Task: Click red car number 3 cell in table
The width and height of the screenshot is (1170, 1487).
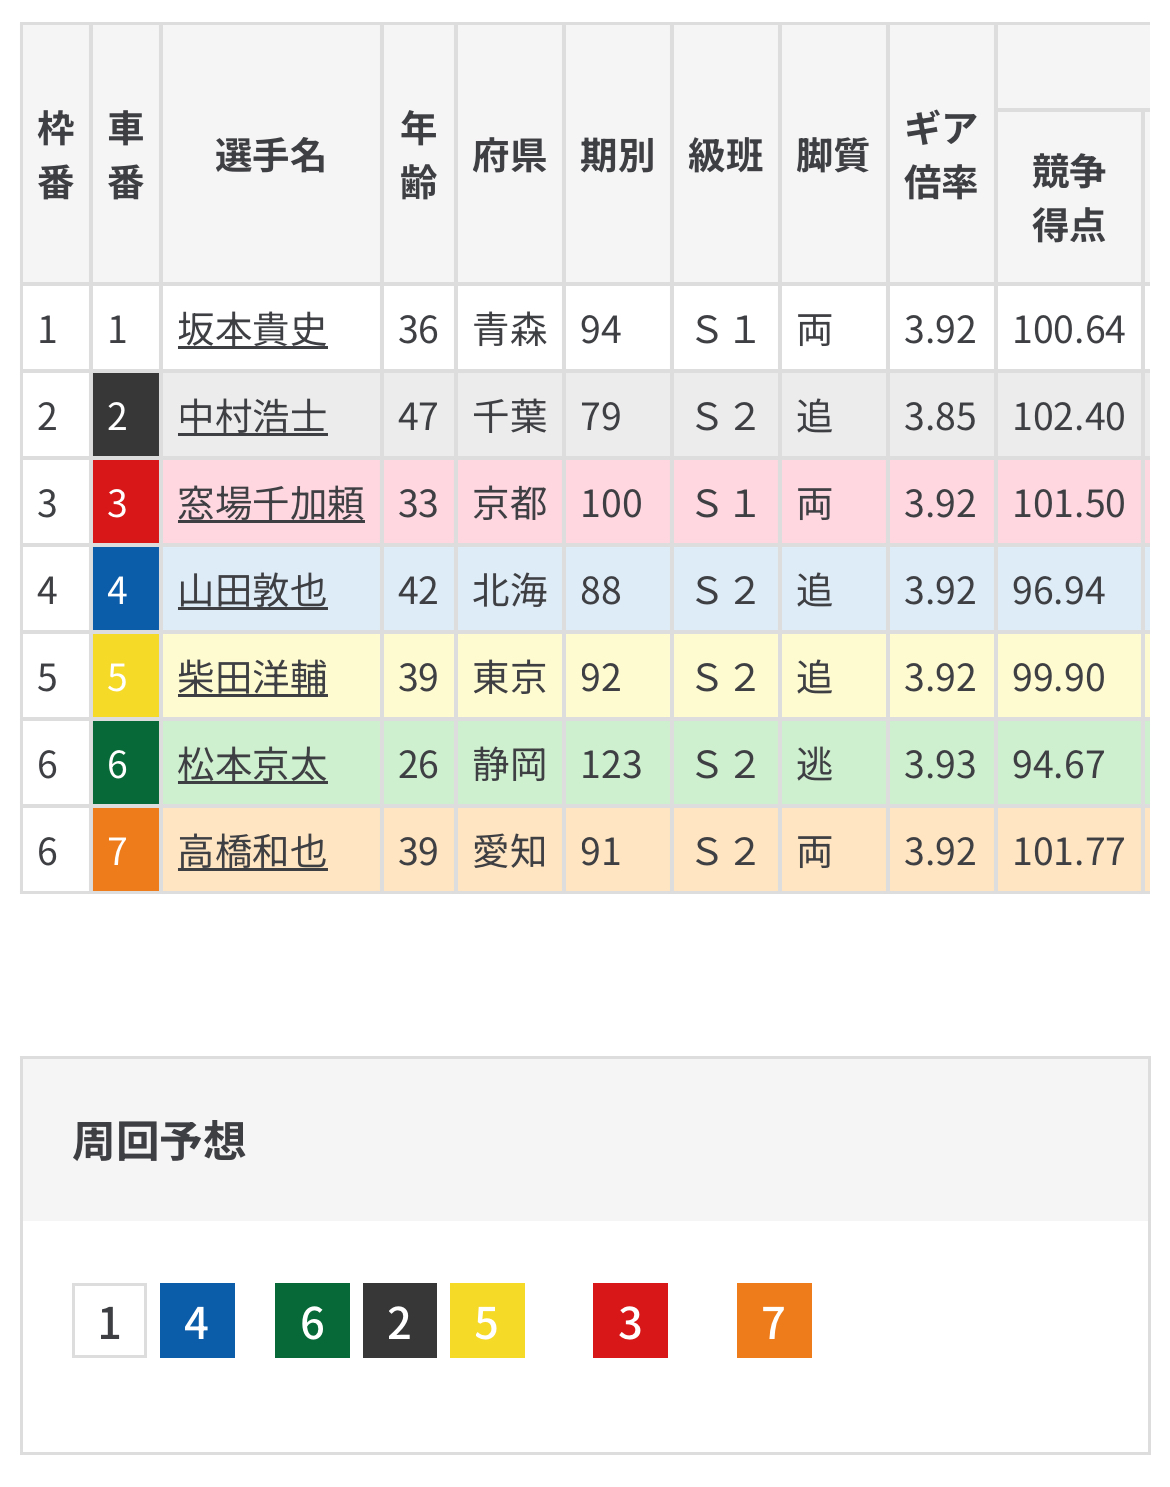Action: click(x=125, y=503)
